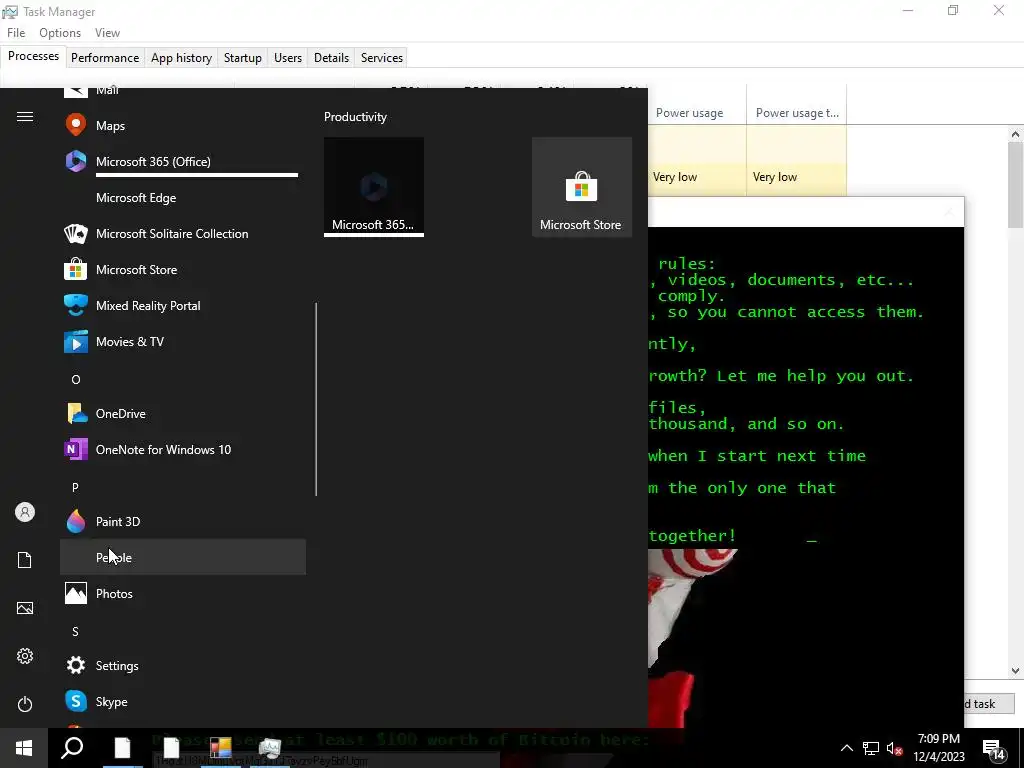Launch Microsoft 365 (Office) from app list
Screen dimensions: 1024x768
183,161
